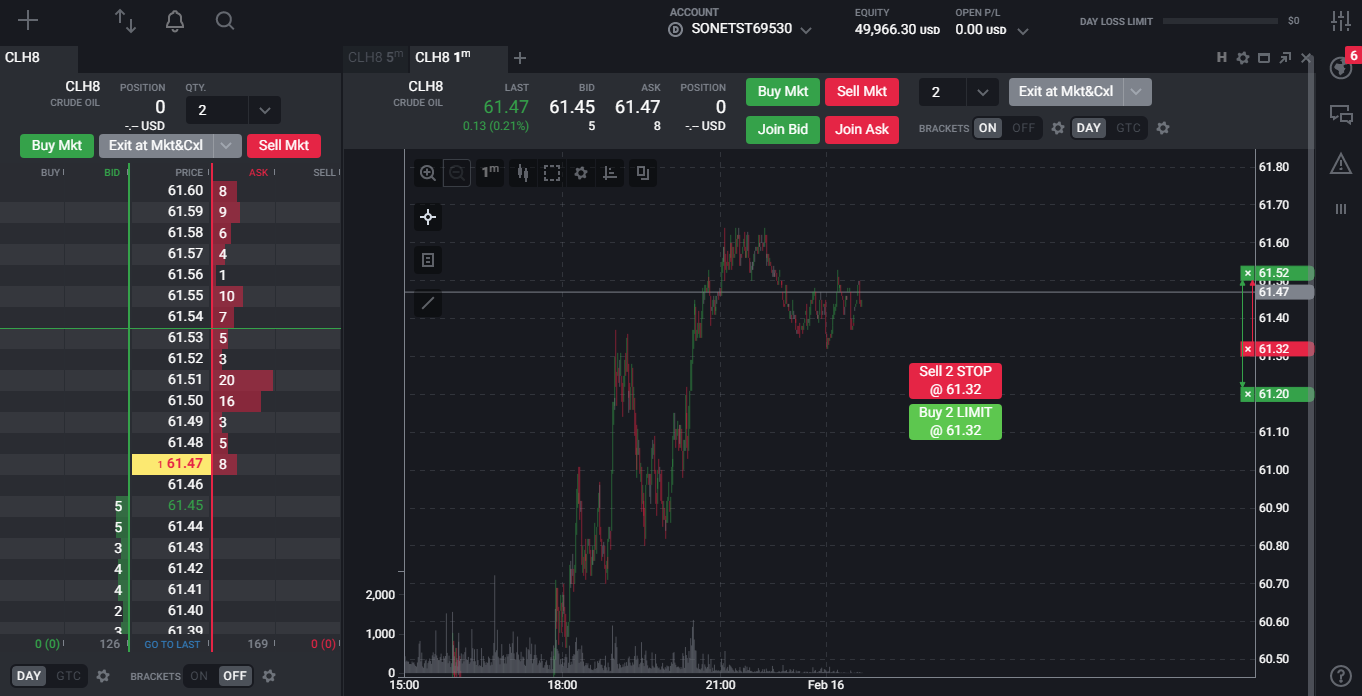Open the chat messages sidebar icon

click(x=1341, y=115)
